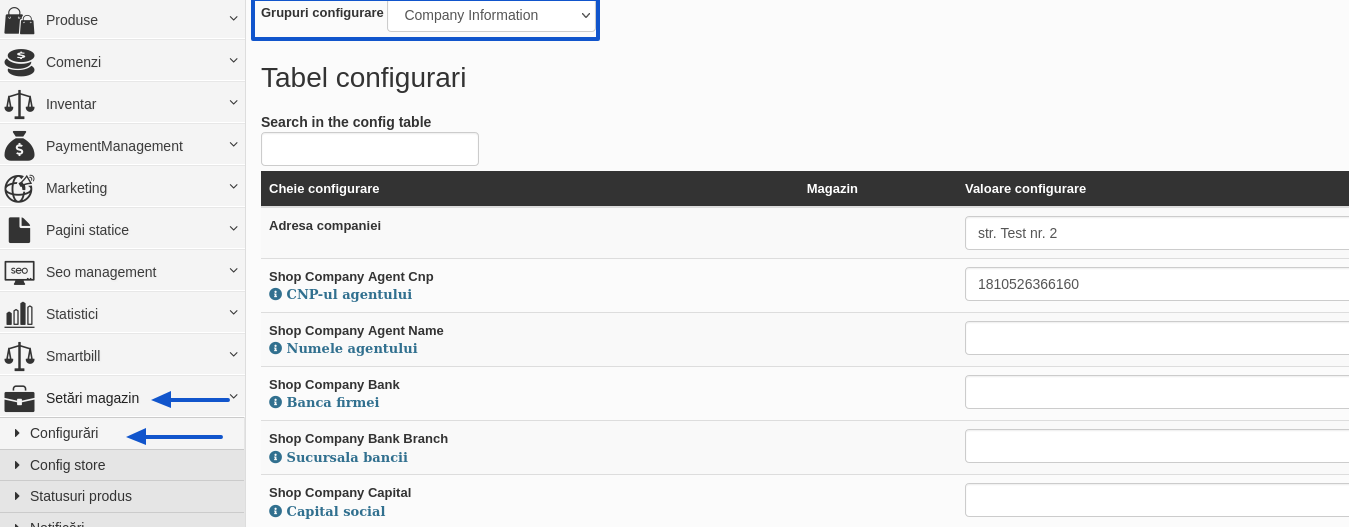Expand the Seo management menu chevron
This screenshot has height=527, width=1349.
[x=233, y=270]
